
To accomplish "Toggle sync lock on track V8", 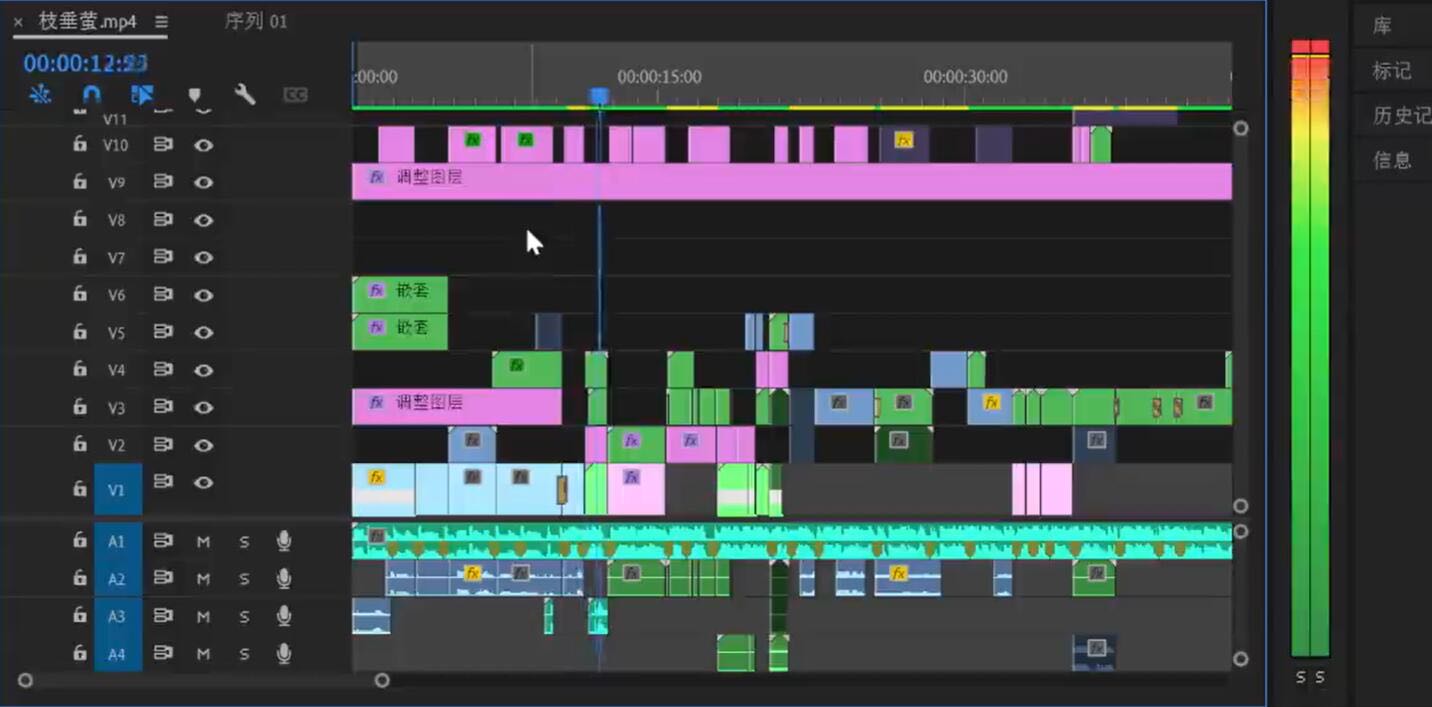I will (162, 219).
